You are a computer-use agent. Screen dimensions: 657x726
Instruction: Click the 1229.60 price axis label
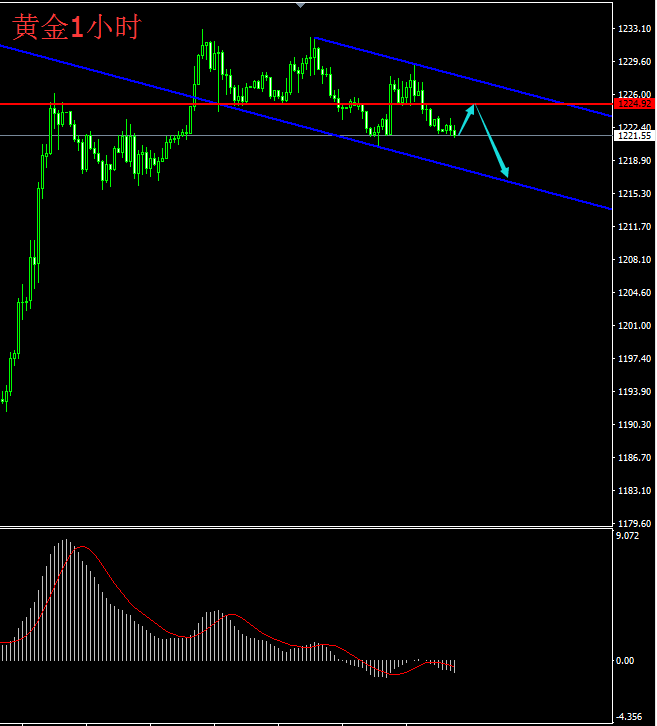tap(634, 62)
